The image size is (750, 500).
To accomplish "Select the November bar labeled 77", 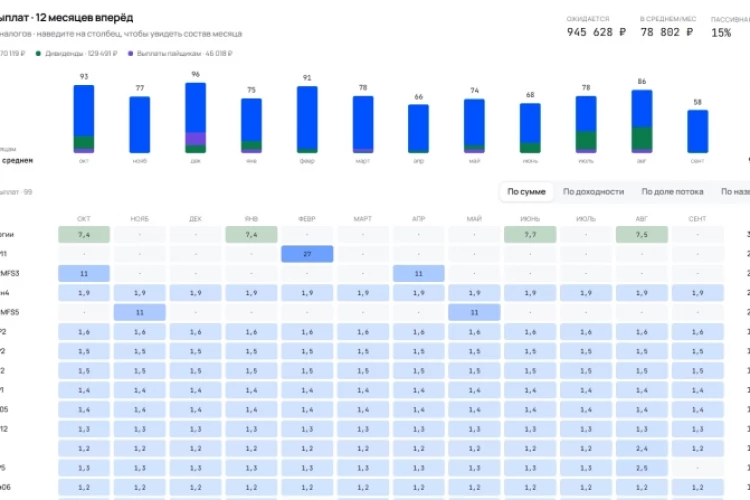I will point(140,125).
